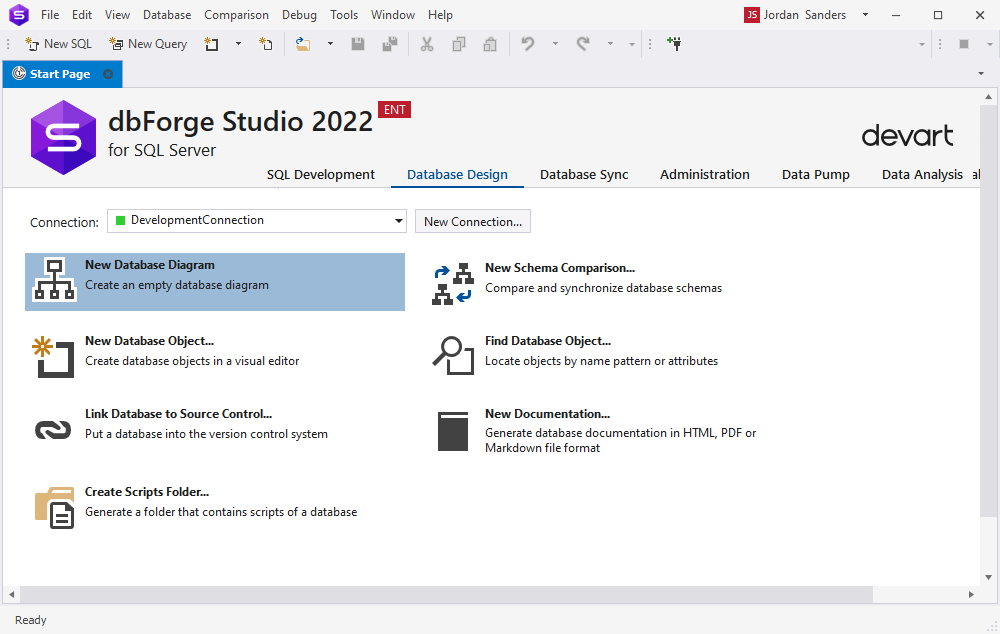Click the New Database Diagram title link
The image size is (1000, 634).
150,265
